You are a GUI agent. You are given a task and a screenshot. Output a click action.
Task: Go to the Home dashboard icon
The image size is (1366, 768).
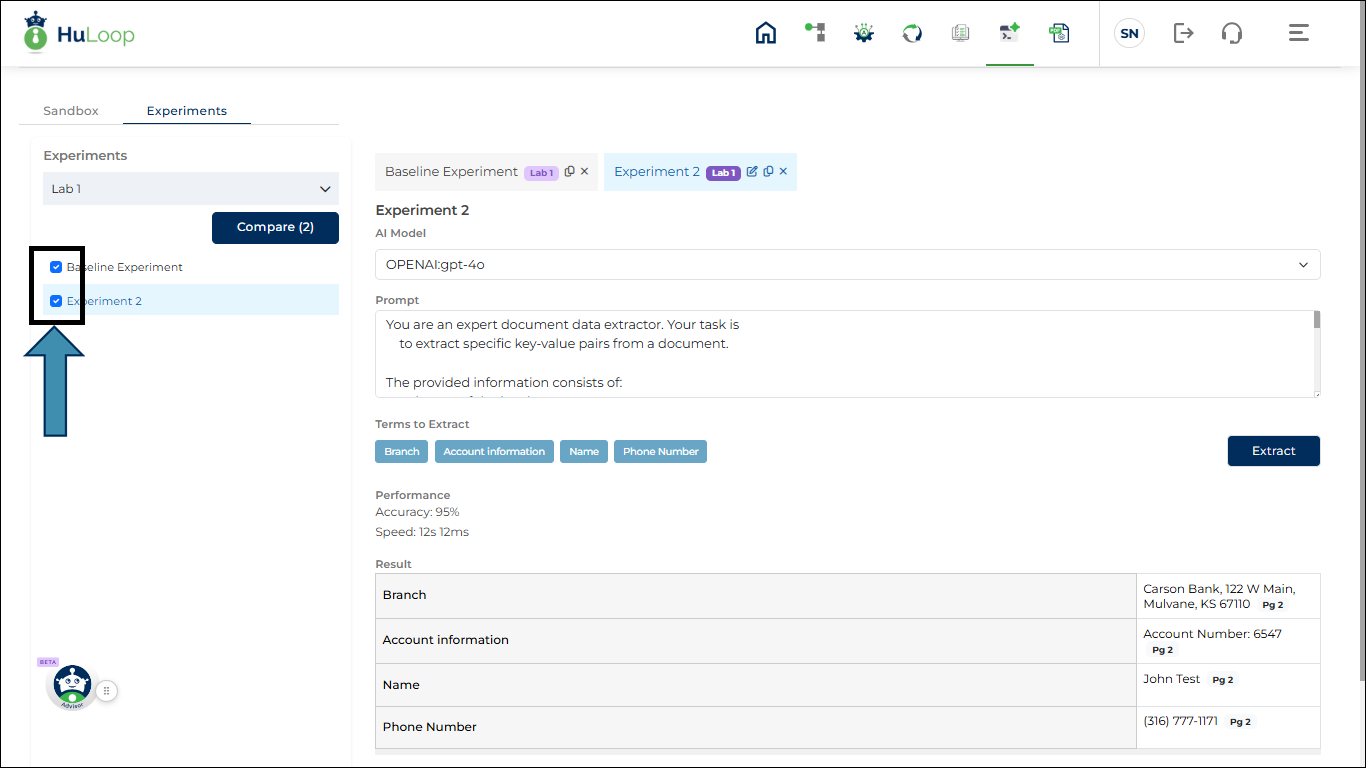[766, 33]
